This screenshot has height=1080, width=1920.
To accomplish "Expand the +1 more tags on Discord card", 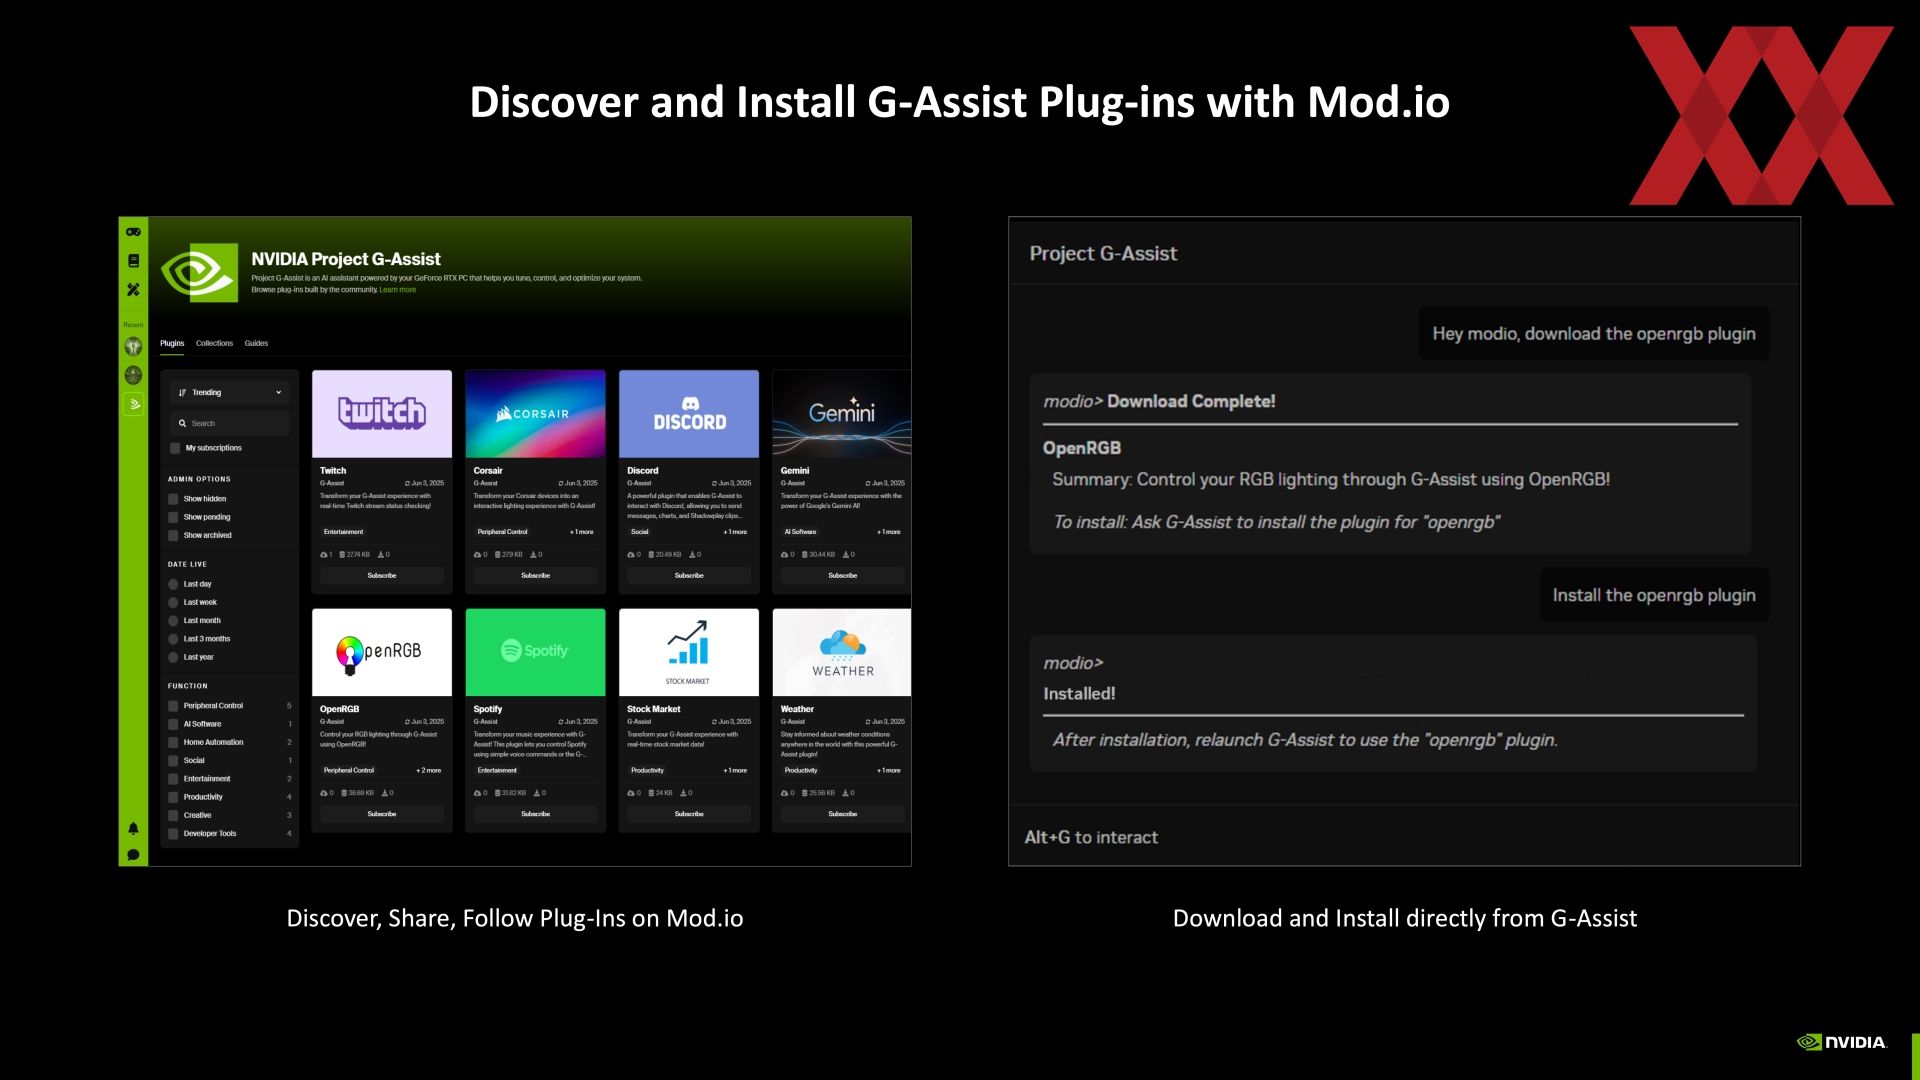I will point(735,532).
